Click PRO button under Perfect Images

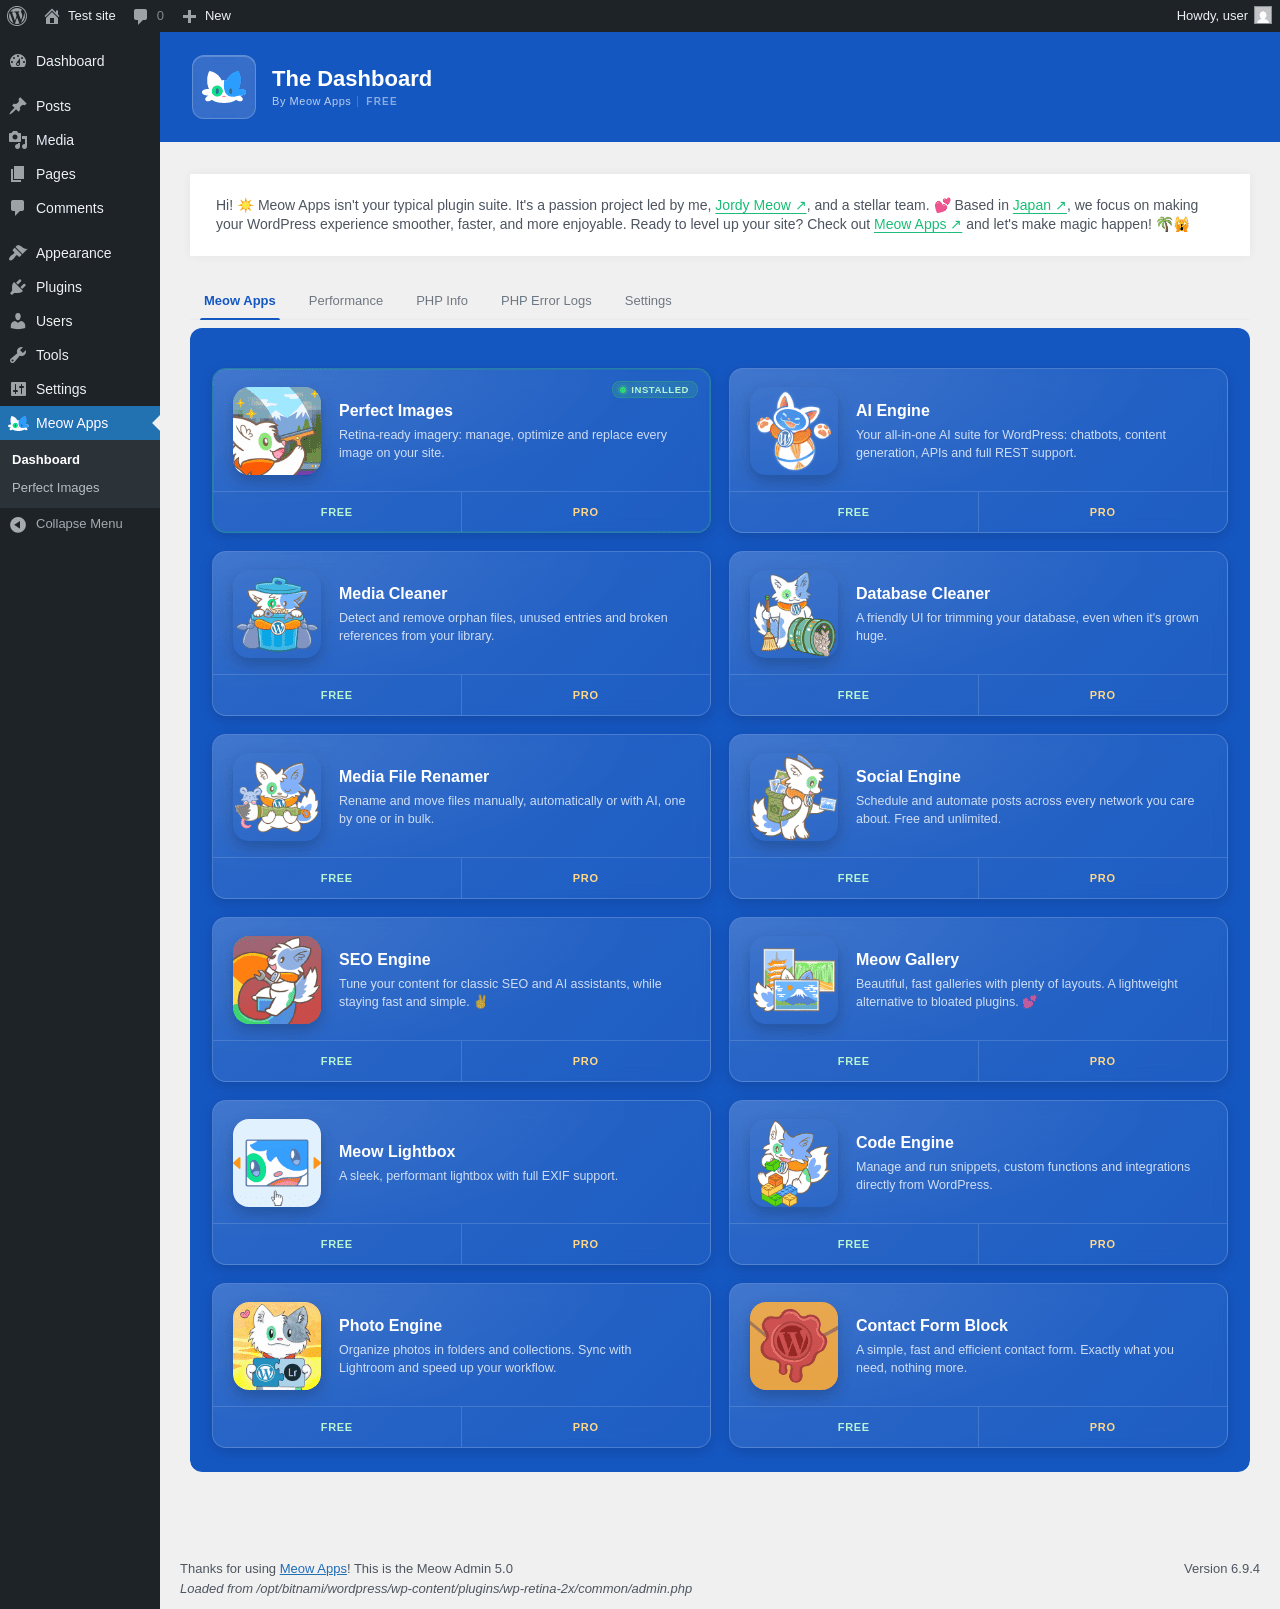point(586,512)
